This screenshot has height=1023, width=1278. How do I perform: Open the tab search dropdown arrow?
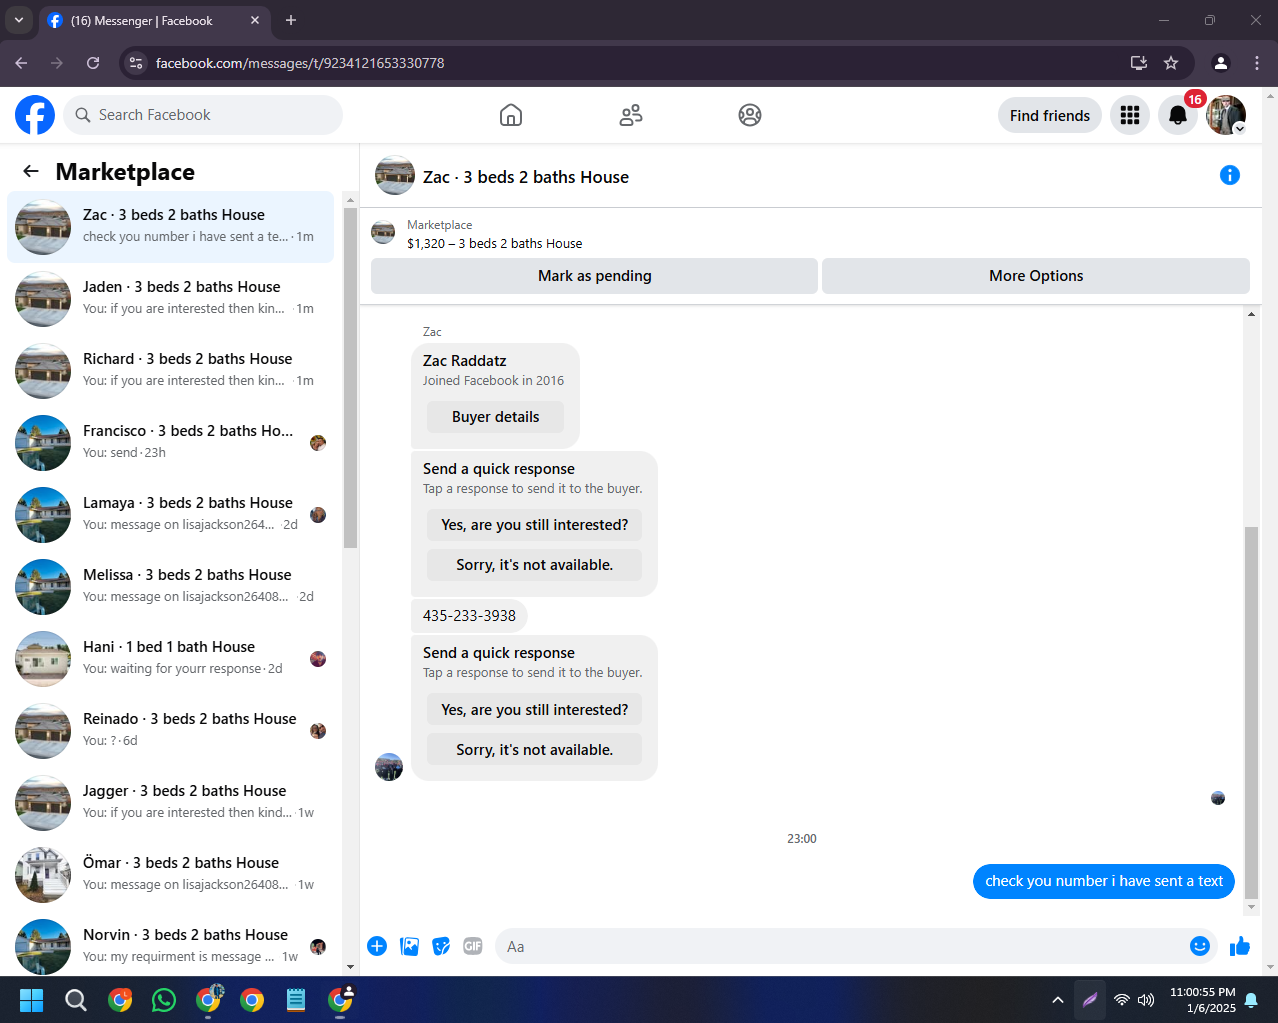[18, 20]
